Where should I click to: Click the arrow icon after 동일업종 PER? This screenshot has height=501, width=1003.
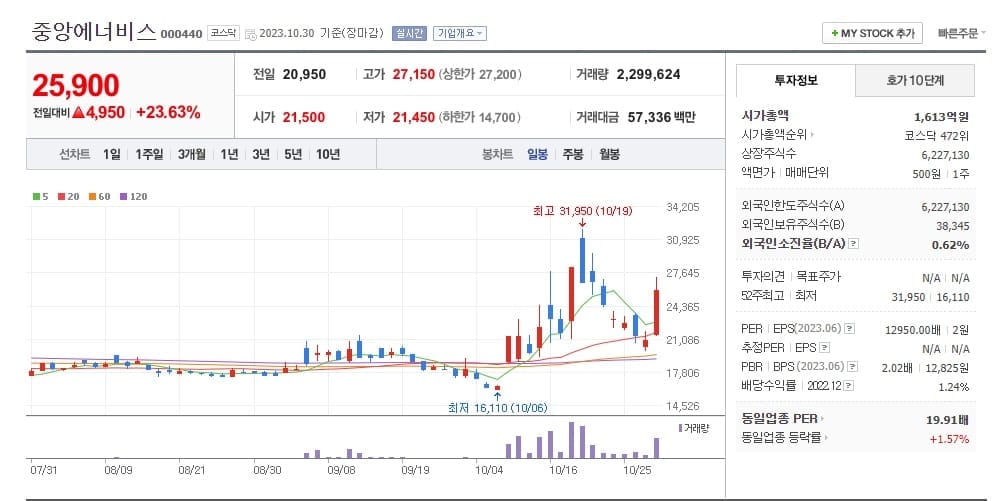point(822,419)
